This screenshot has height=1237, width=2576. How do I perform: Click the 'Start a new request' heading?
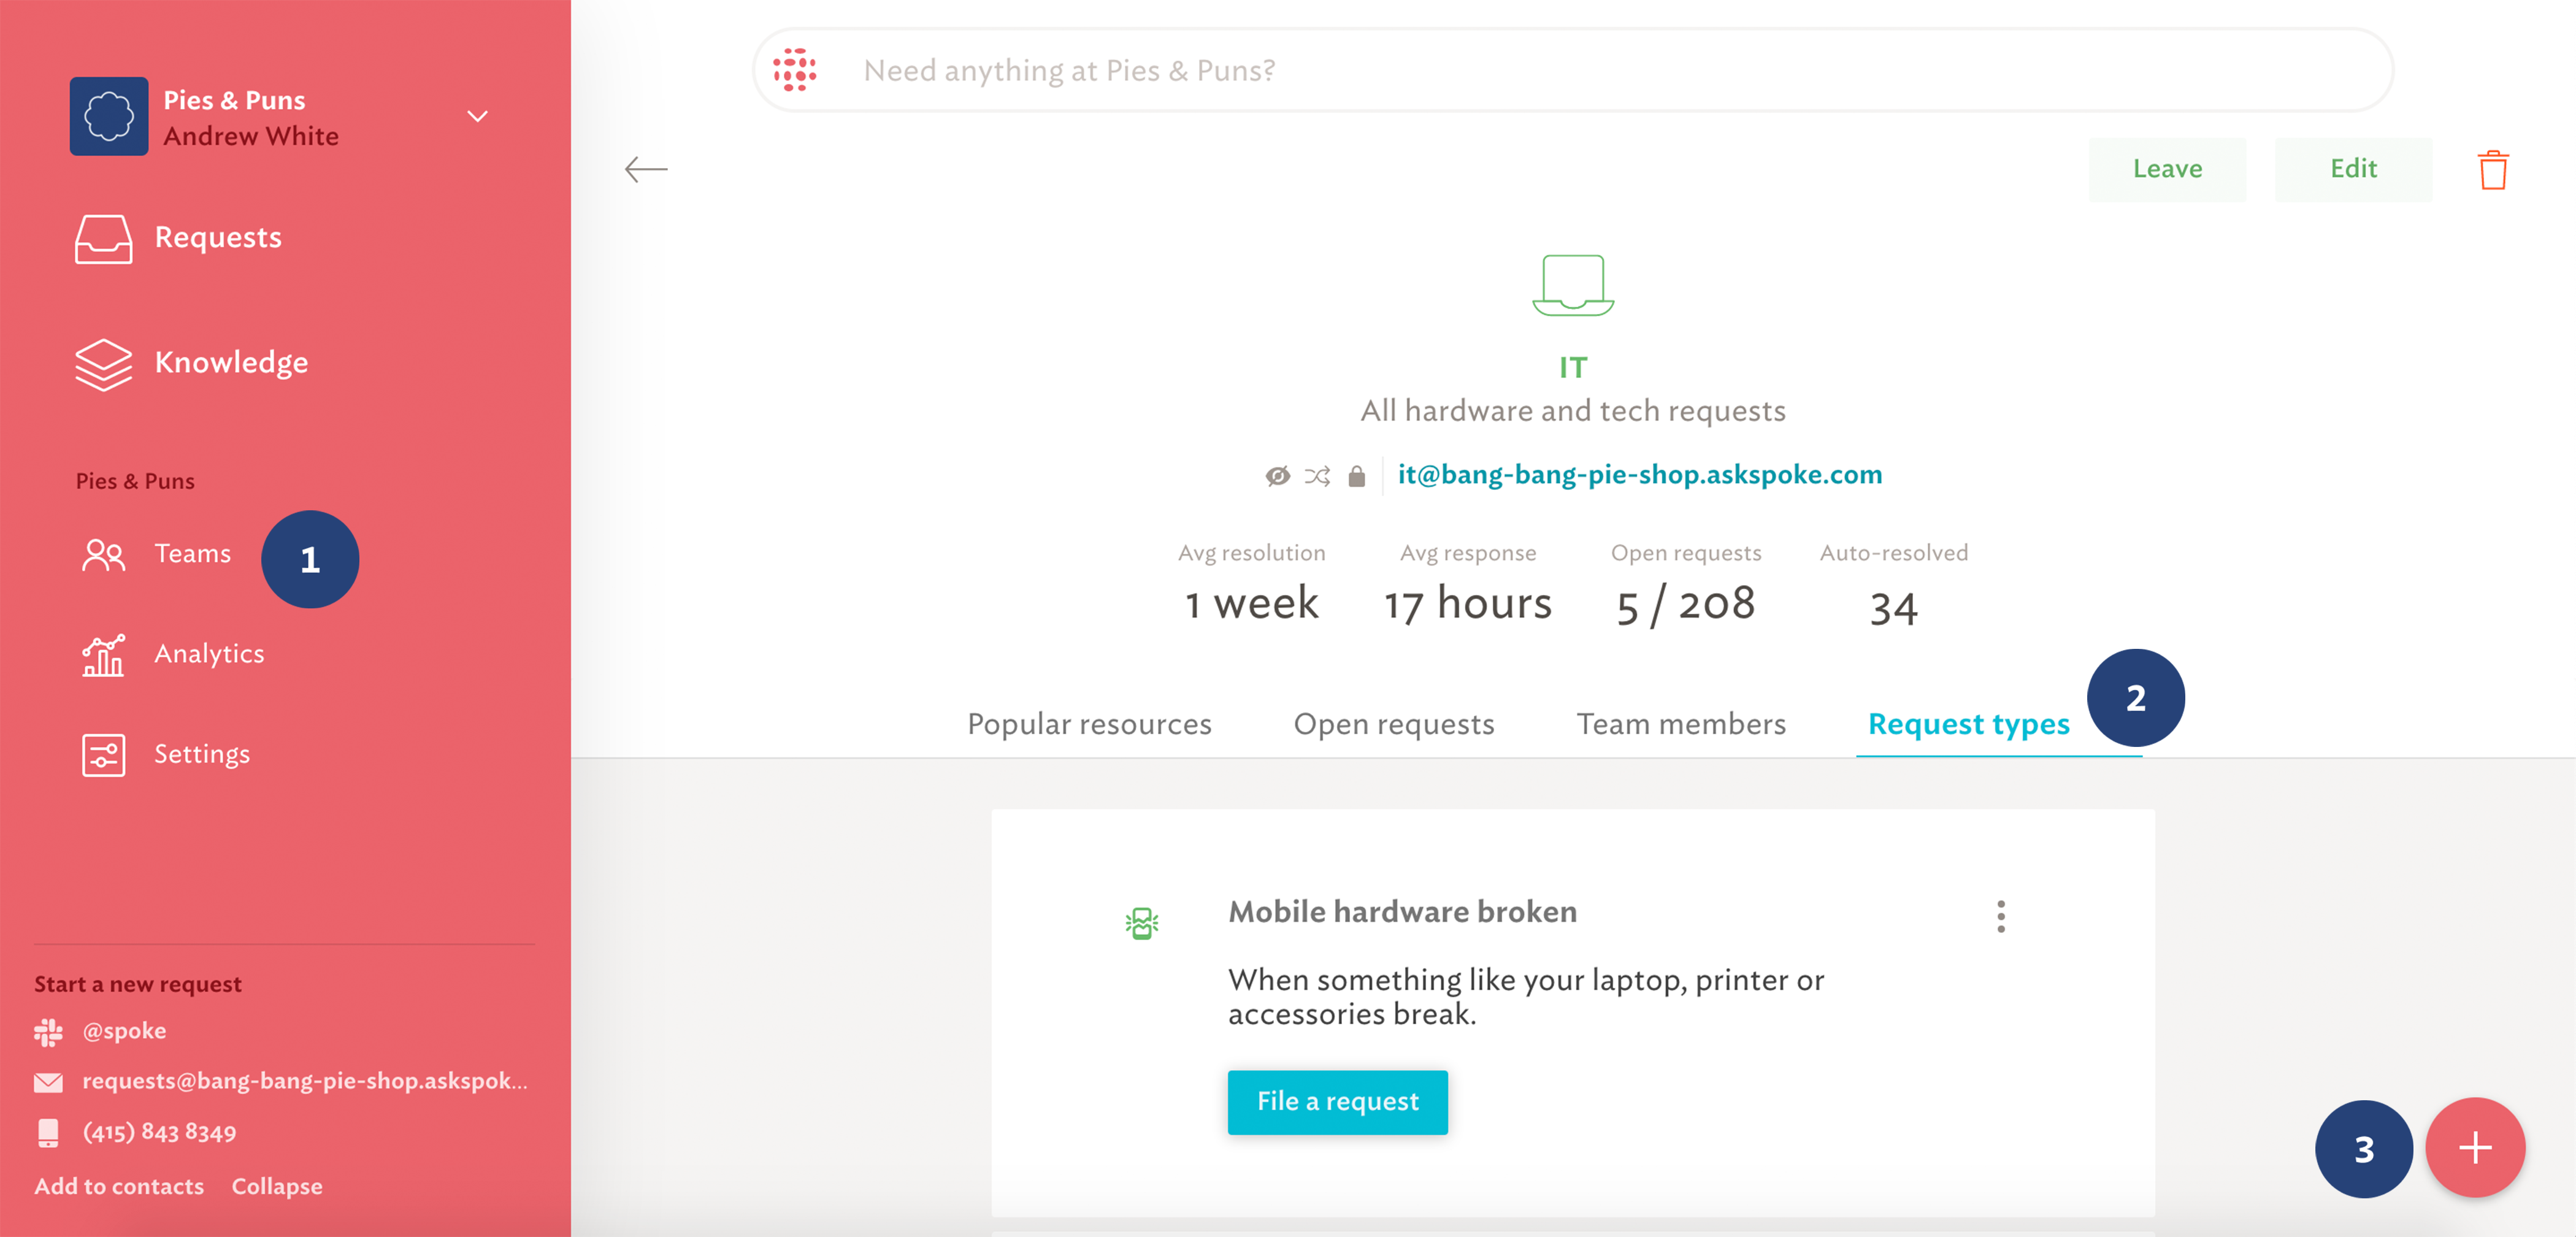pyautogui.click(x=138, y=984)
